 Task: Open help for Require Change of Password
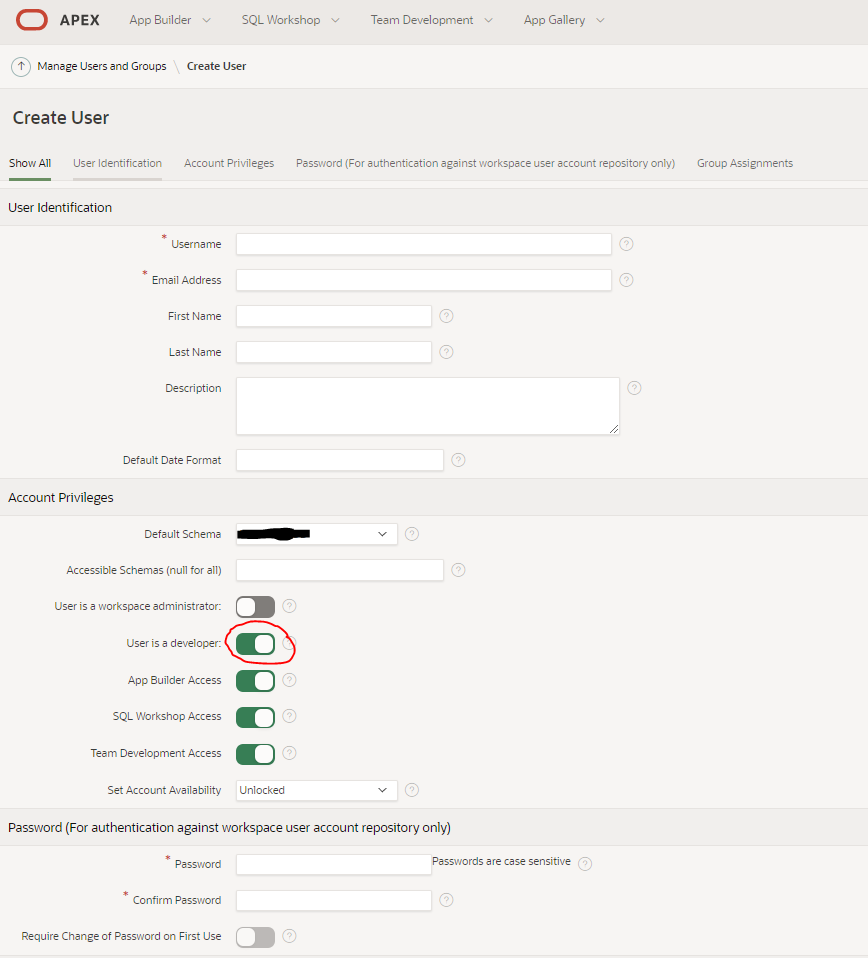point(290,936)
